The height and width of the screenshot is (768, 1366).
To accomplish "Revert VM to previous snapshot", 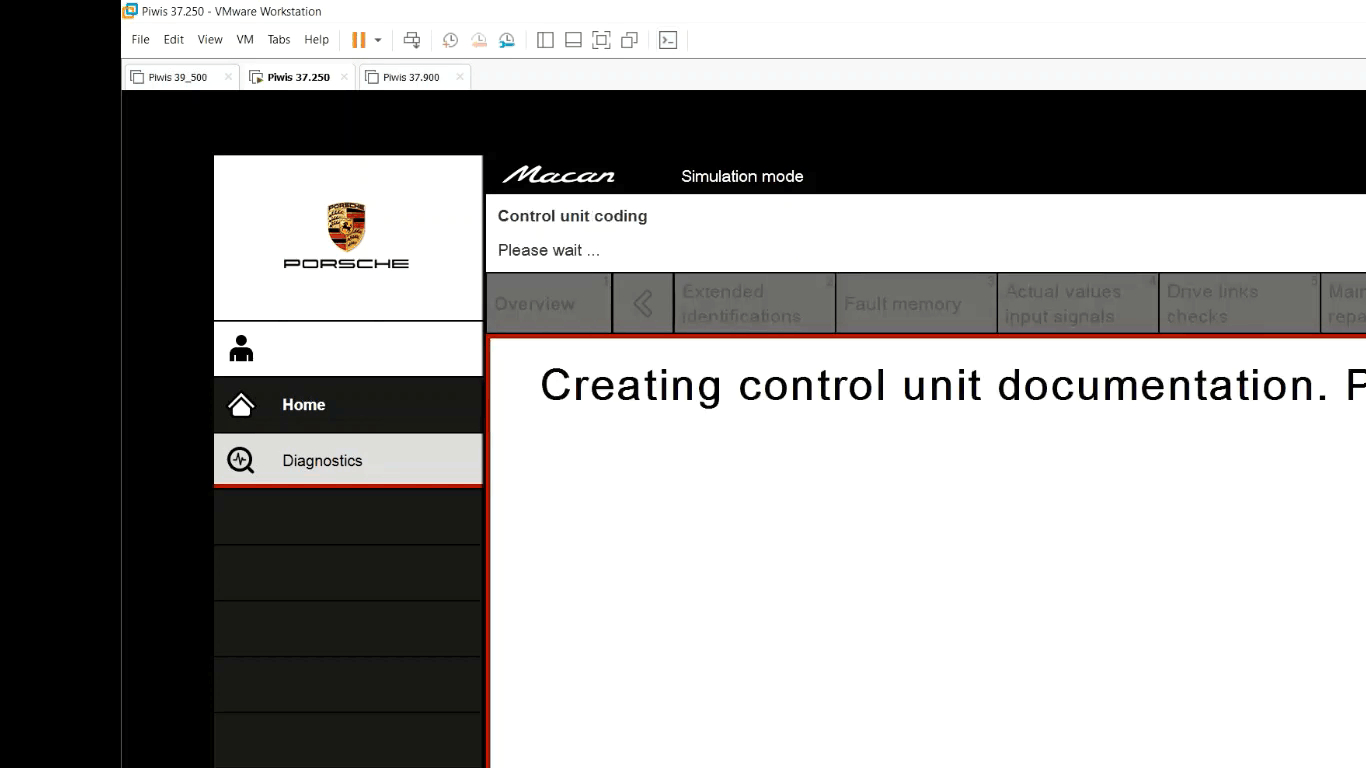I will pyautogui.click(x=479, y=40).
